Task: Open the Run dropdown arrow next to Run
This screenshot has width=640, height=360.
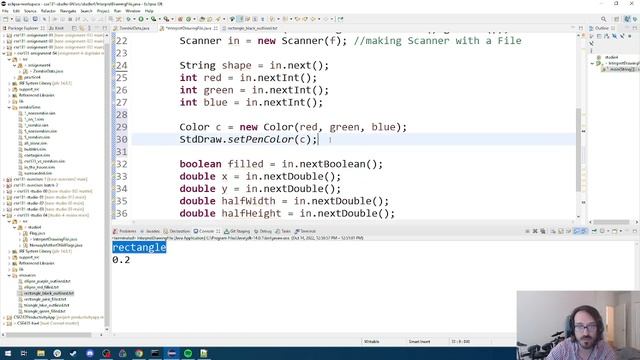Action: tap(146, 19)
